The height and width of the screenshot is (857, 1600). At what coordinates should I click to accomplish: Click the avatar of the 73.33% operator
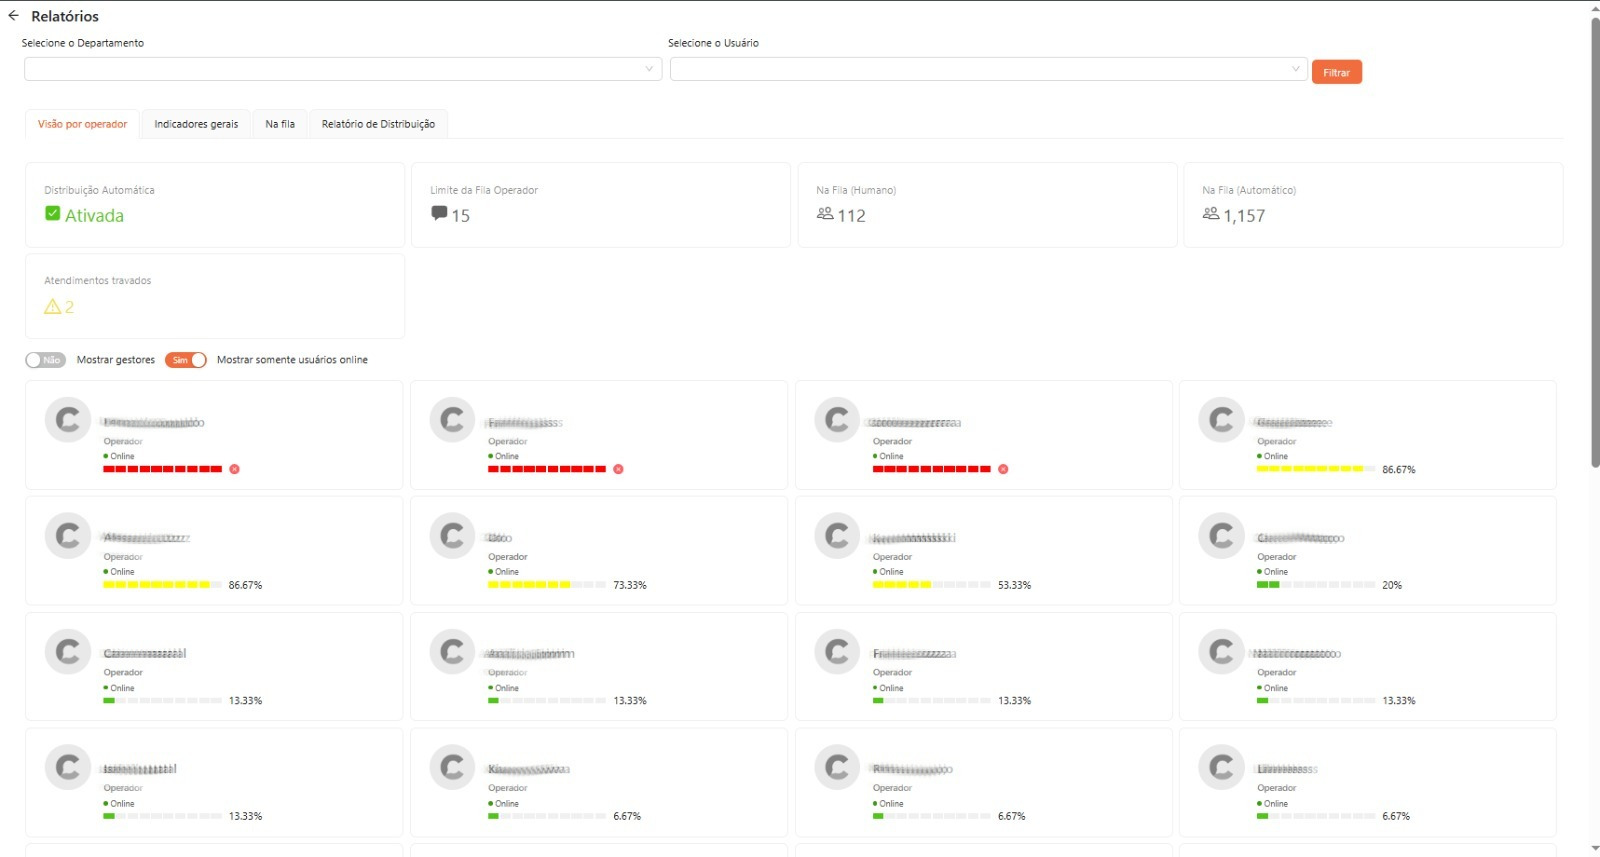(452, 536)
